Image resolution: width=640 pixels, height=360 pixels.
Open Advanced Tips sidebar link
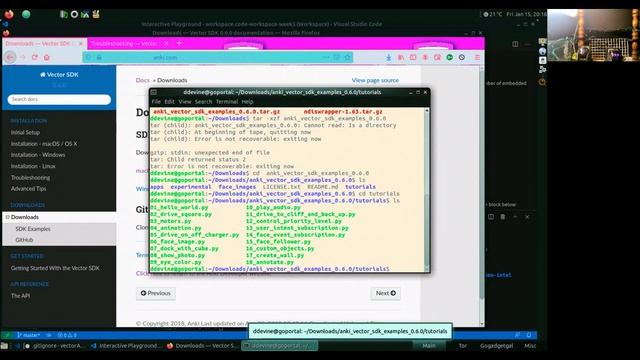pyautogui.click(x=29, y=189)
